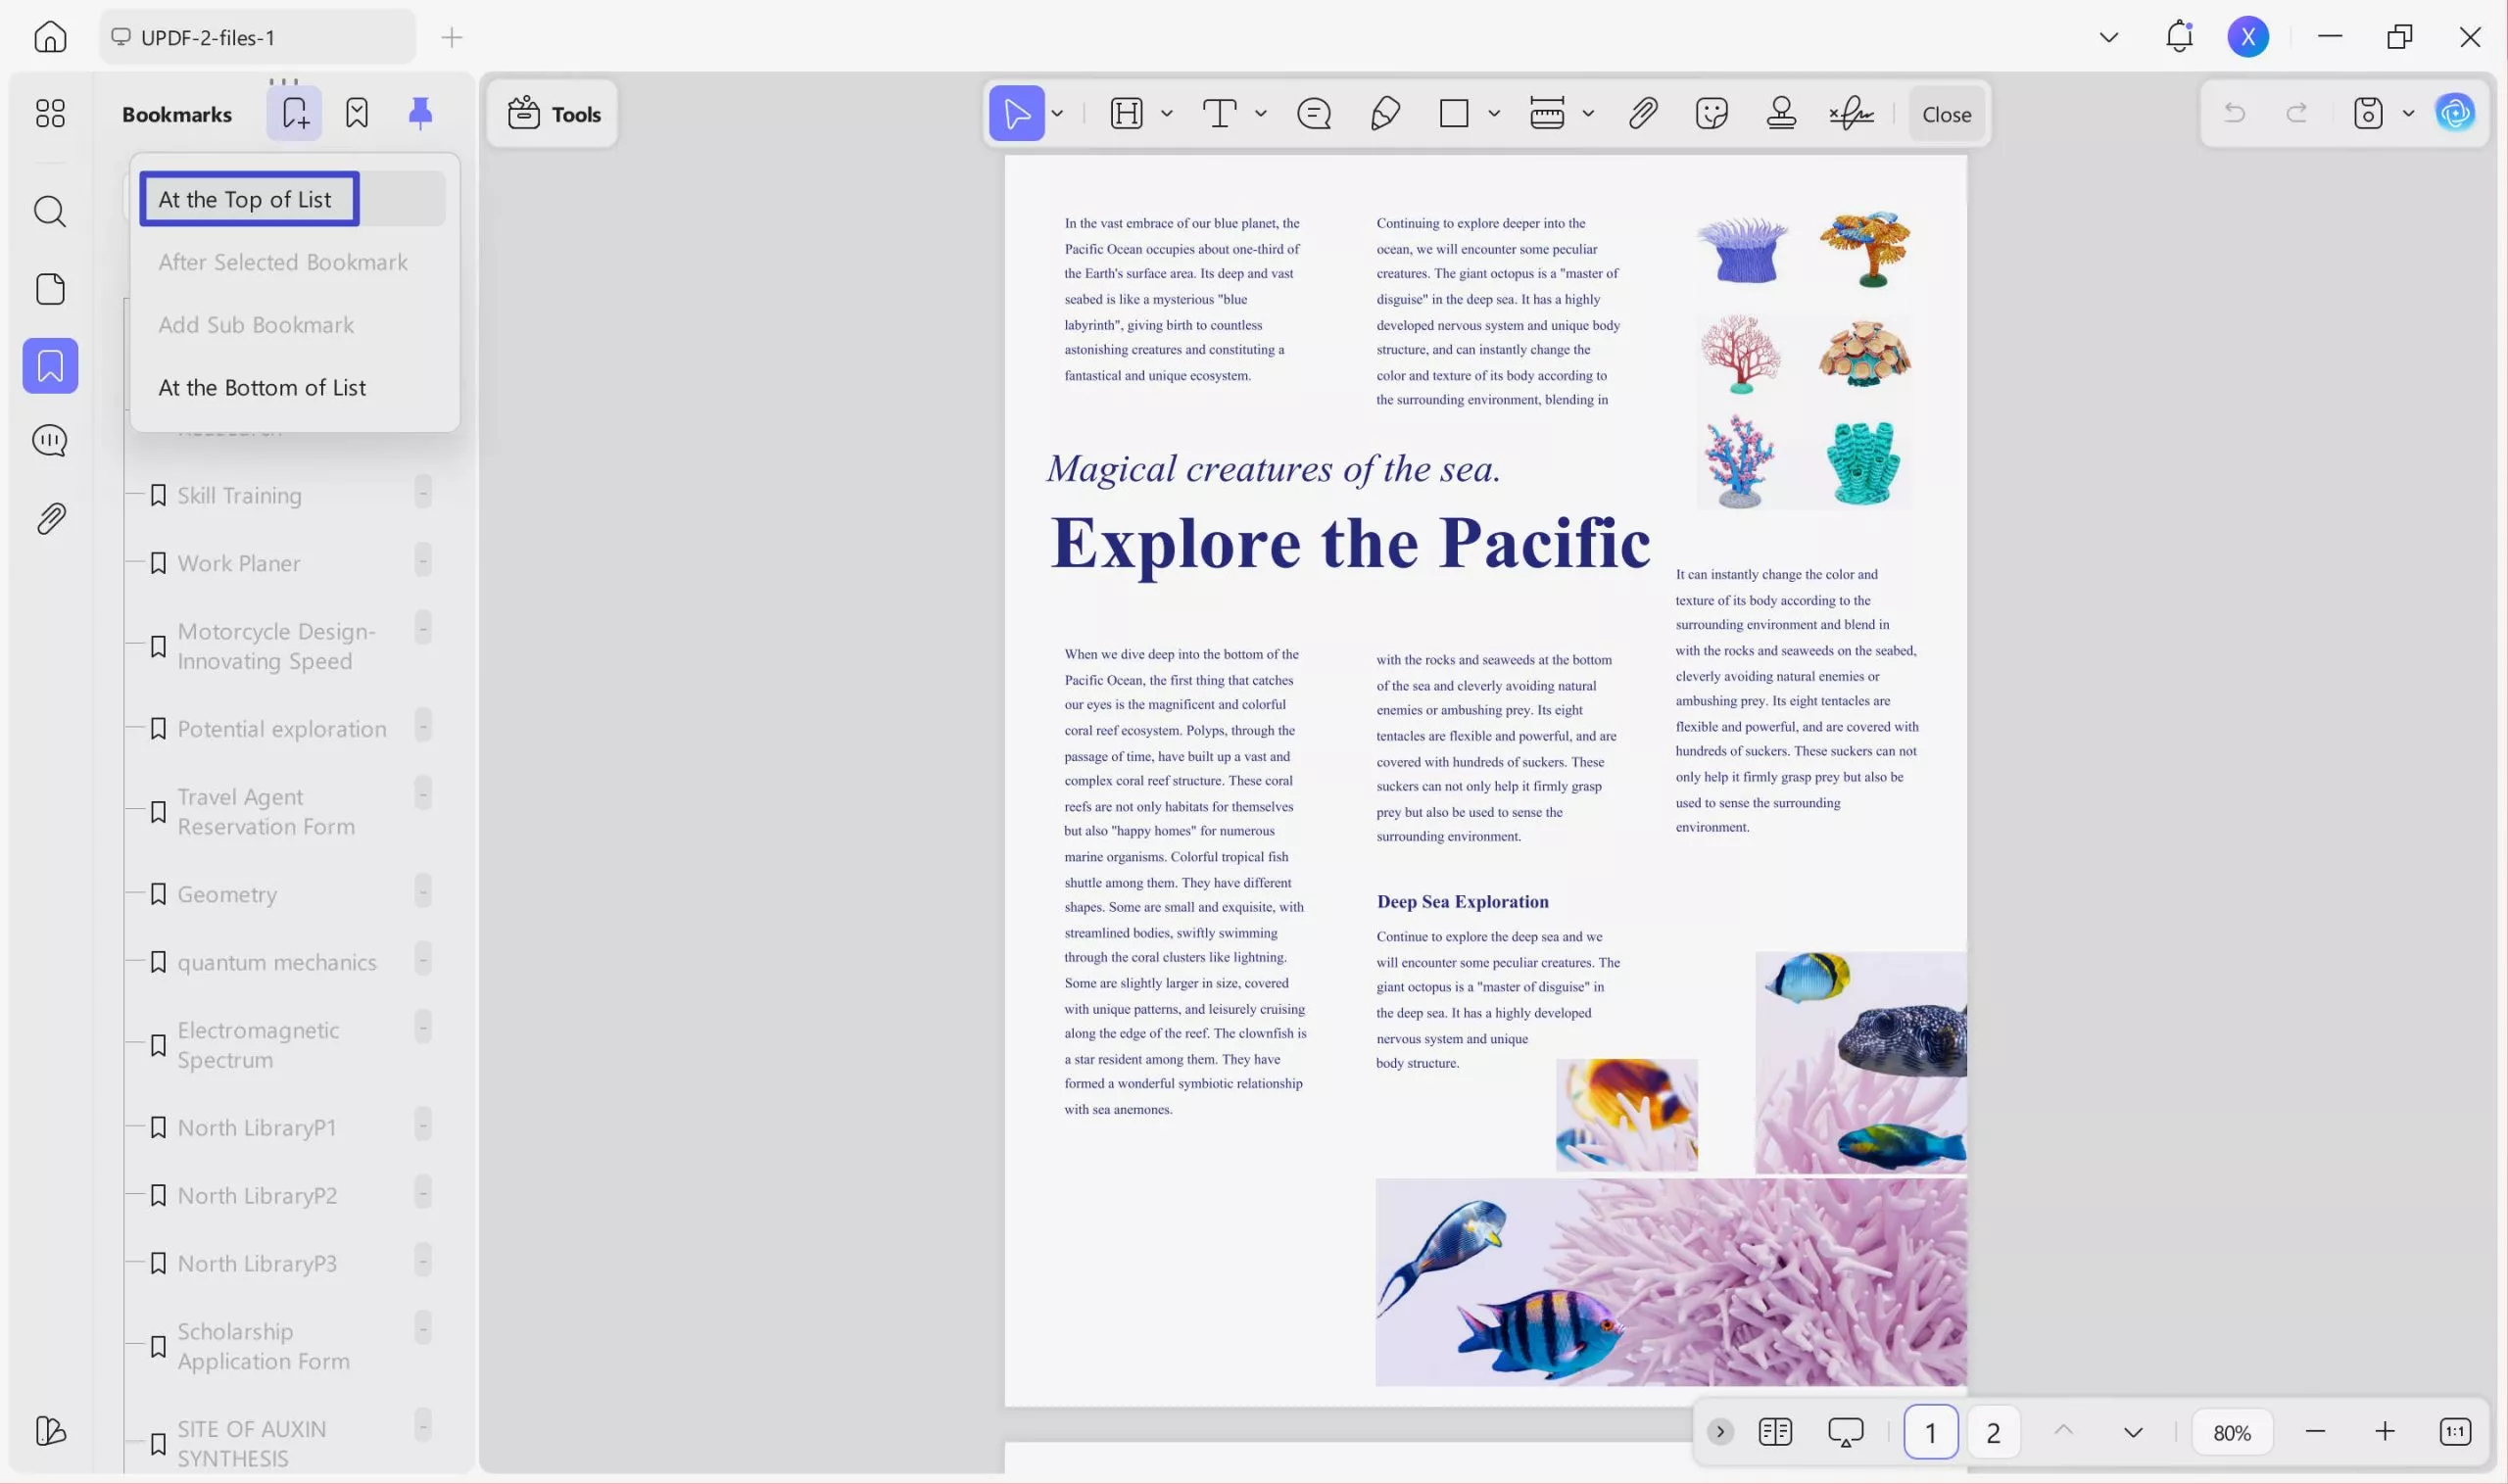This screenshot has height=1484, width=2508.
Task: Select the Comment tool
Action: [1313, 113]
